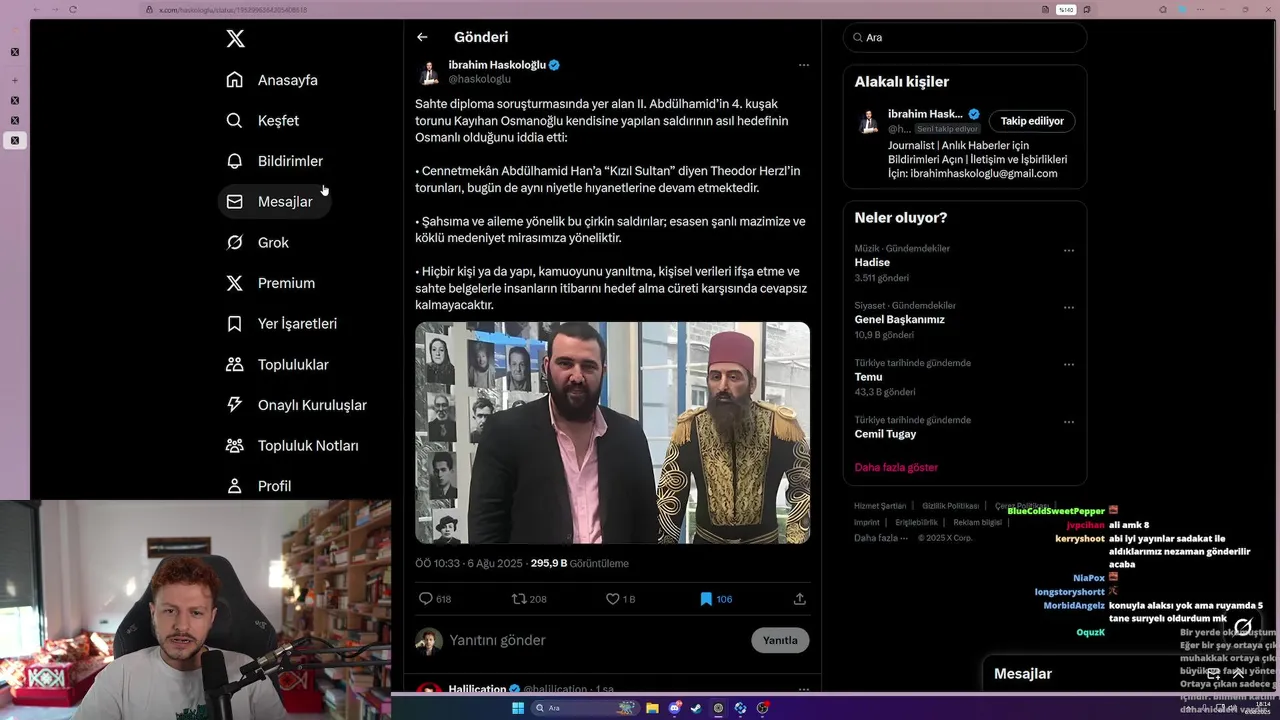This screenshot has width=1280, height=720.
Task: Open the Temu trending topic
Action: pos(868,377)
